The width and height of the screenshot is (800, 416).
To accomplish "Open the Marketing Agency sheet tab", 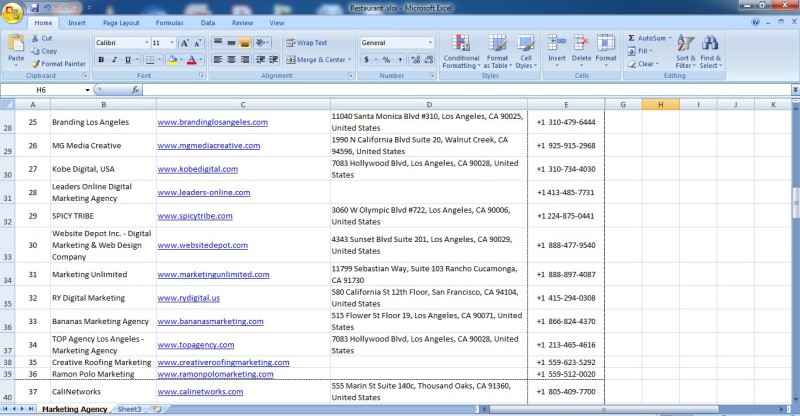I will point(75,409).
